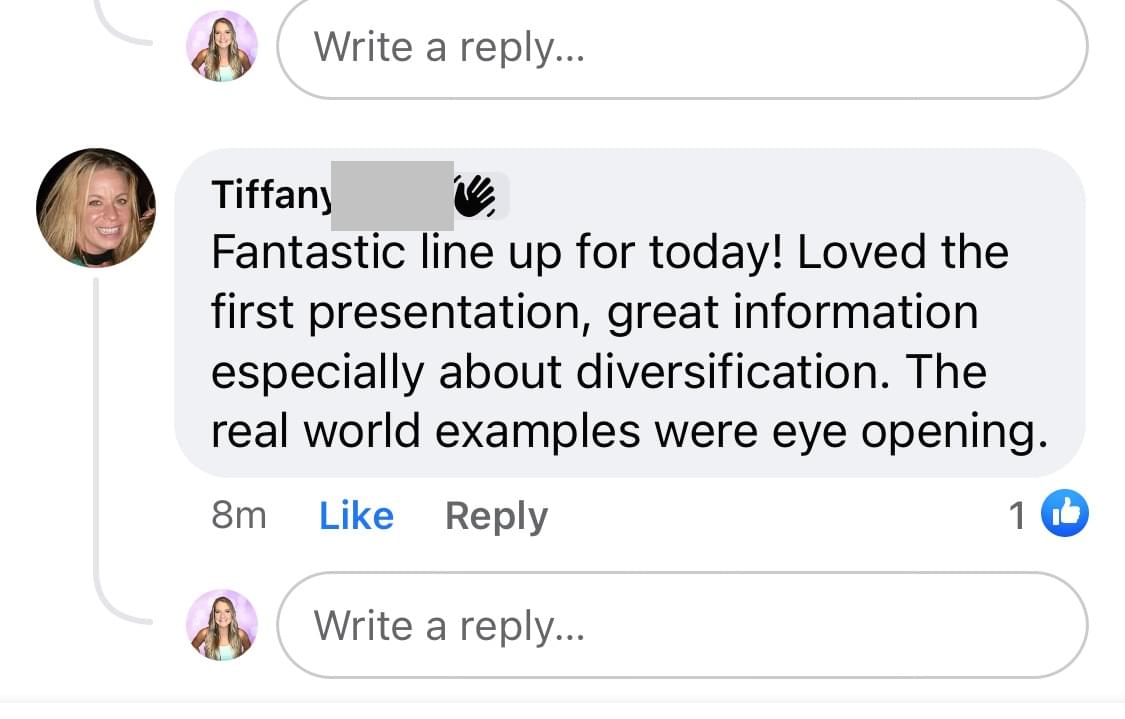Show who reacted via the count 1
The height and width of the screenshot is (719, 1125).
[1017, 515]
